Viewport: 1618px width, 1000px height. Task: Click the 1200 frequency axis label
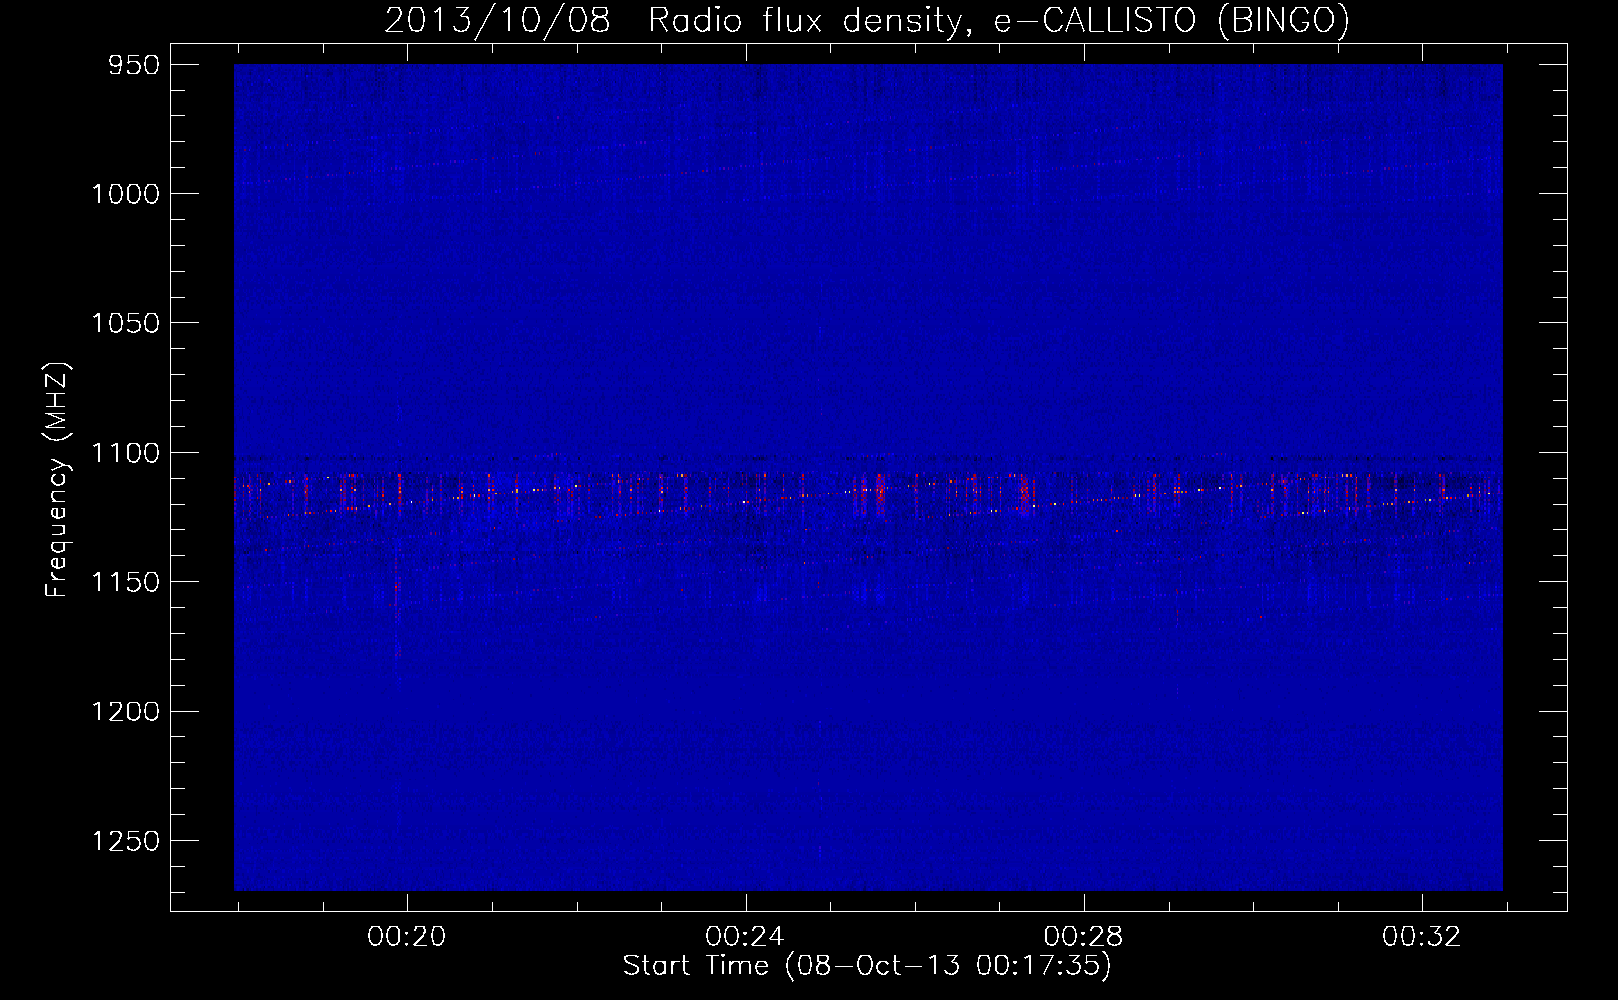[126, 711]
